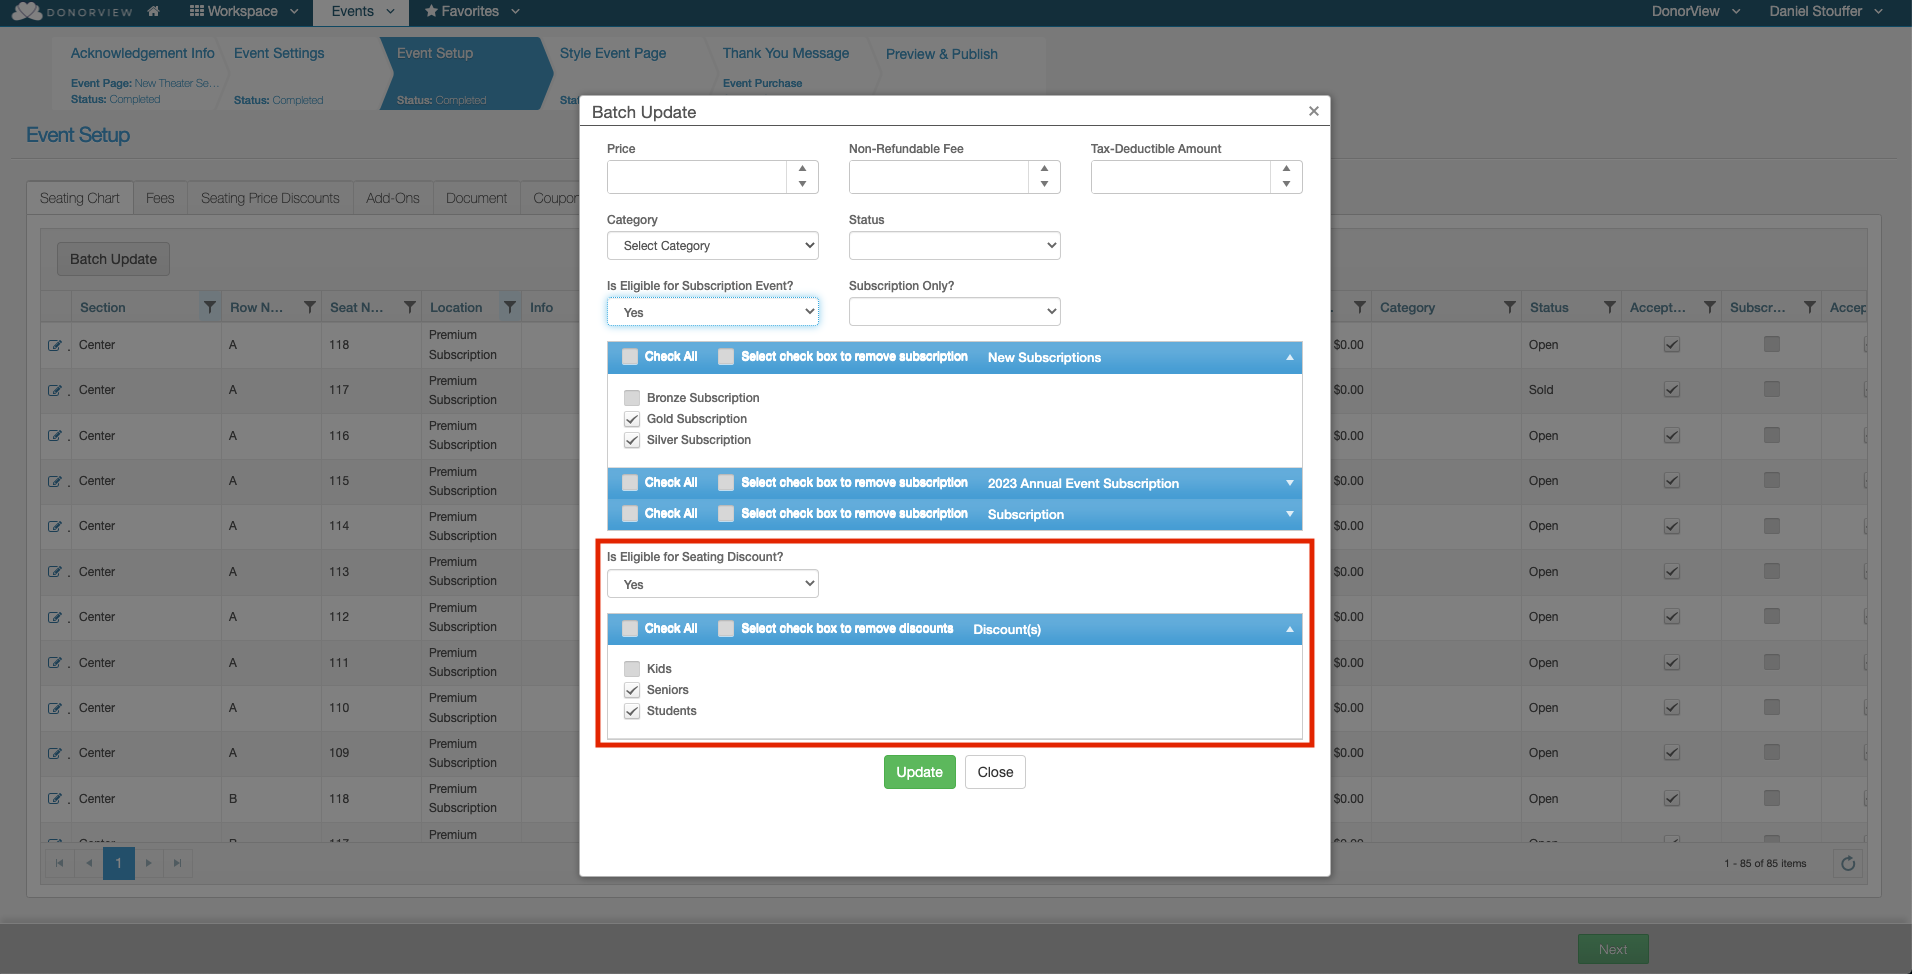Go to next page of grid

tap(148, 863)
